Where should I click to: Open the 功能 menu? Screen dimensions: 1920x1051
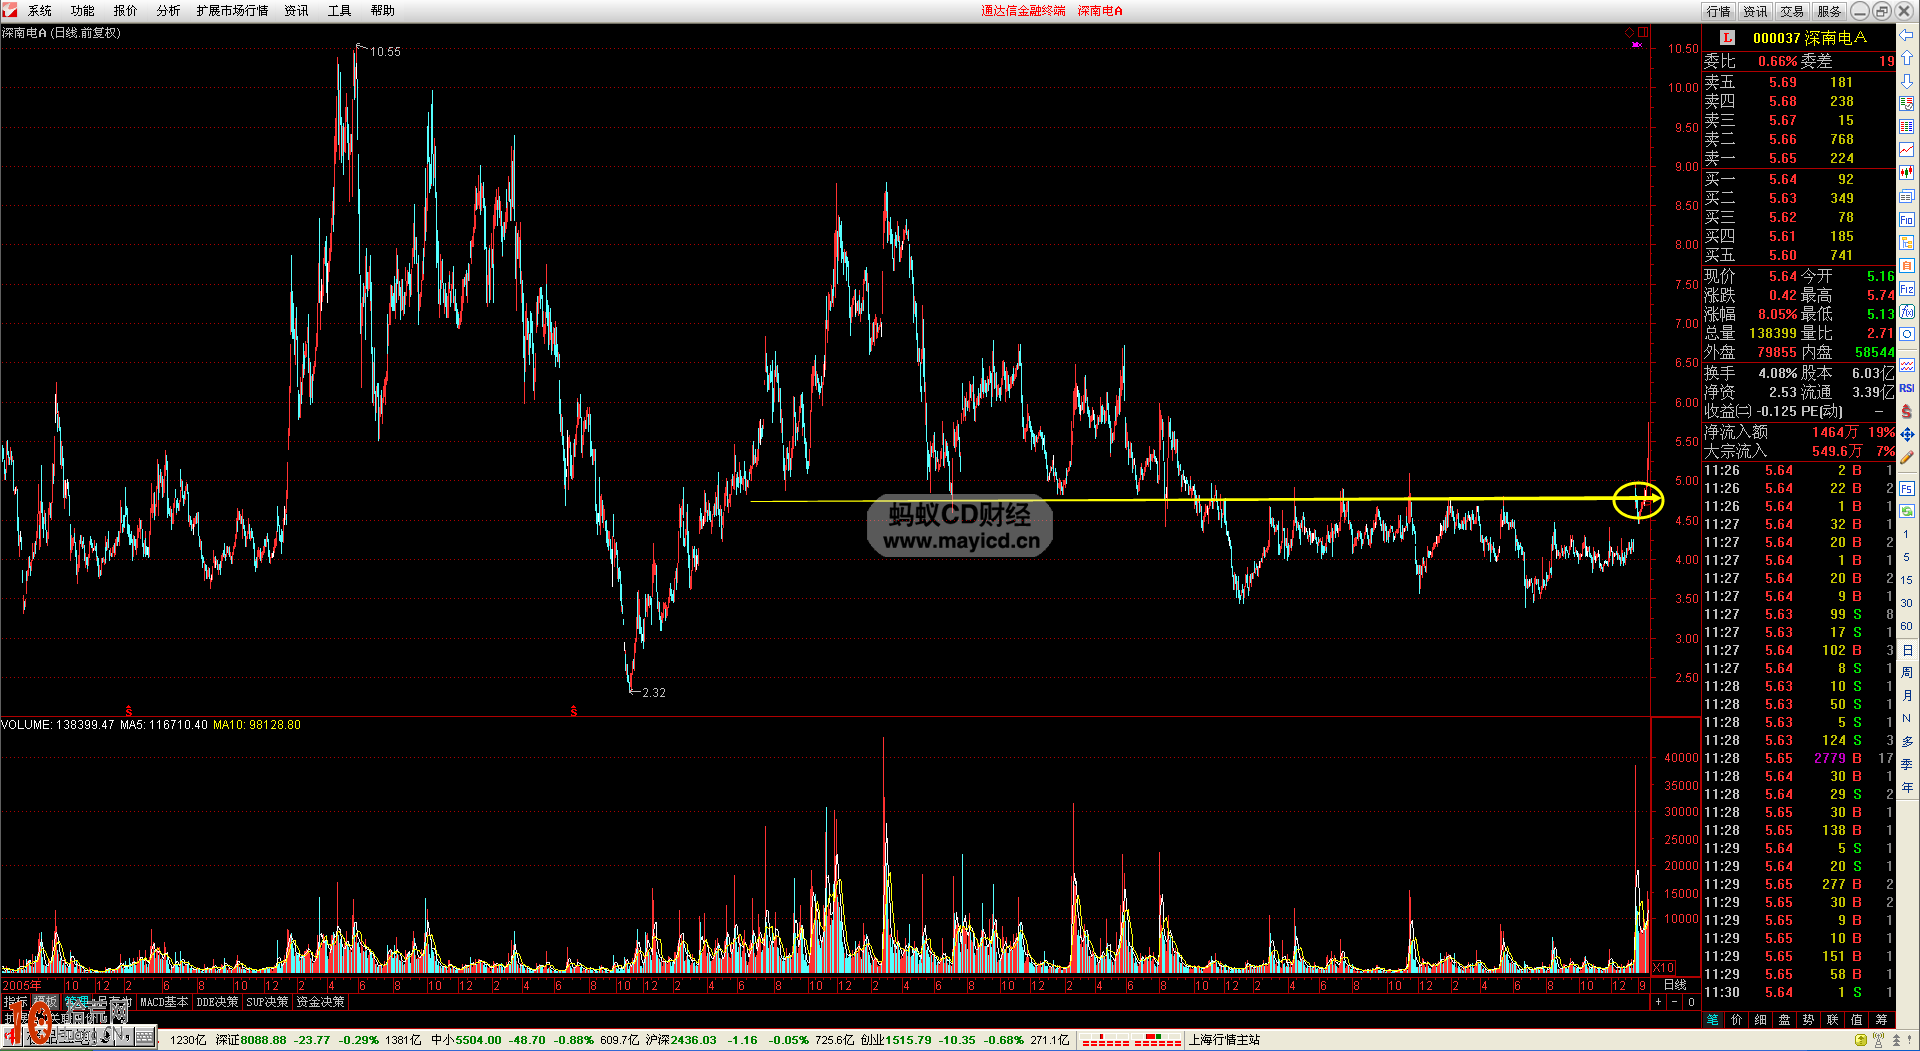(x=83, y=11)
